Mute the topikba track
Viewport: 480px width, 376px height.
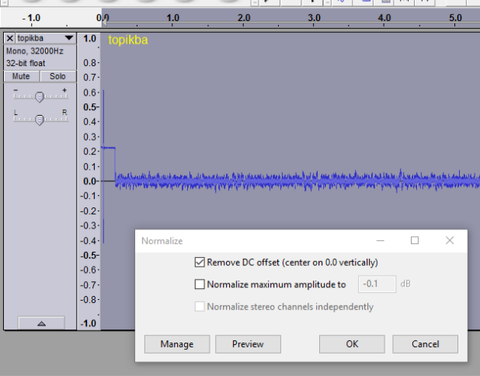pos(21,76)
